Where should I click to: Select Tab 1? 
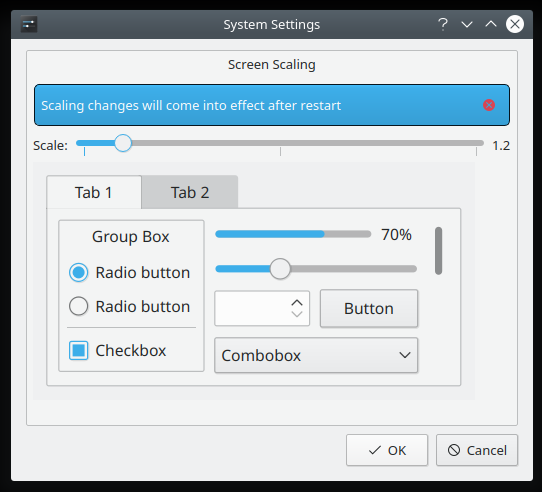click(94, 192)
